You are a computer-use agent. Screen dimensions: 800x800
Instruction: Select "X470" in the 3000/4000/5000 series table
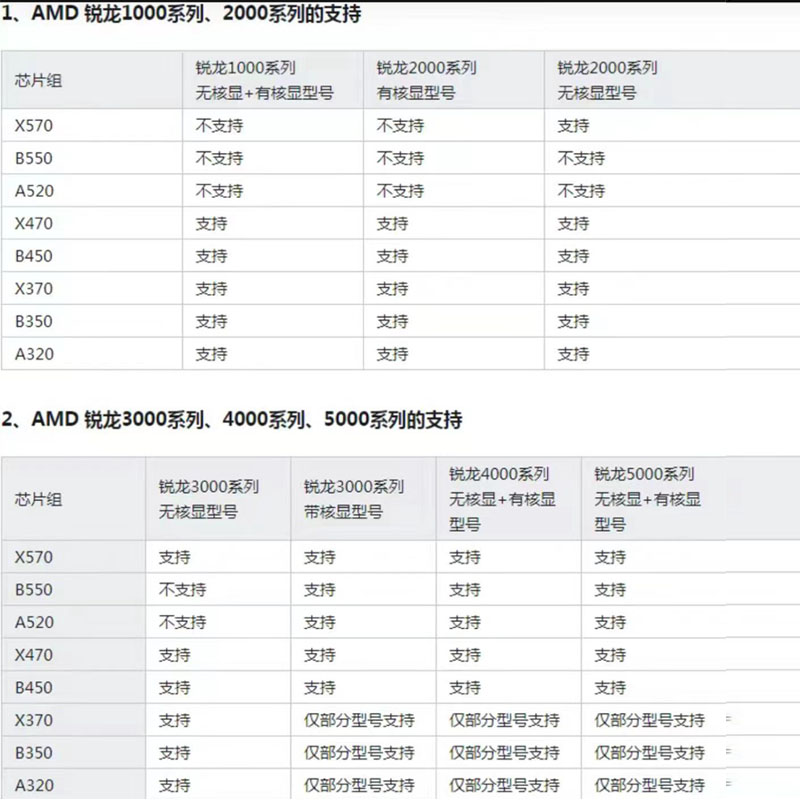(34, 655)
